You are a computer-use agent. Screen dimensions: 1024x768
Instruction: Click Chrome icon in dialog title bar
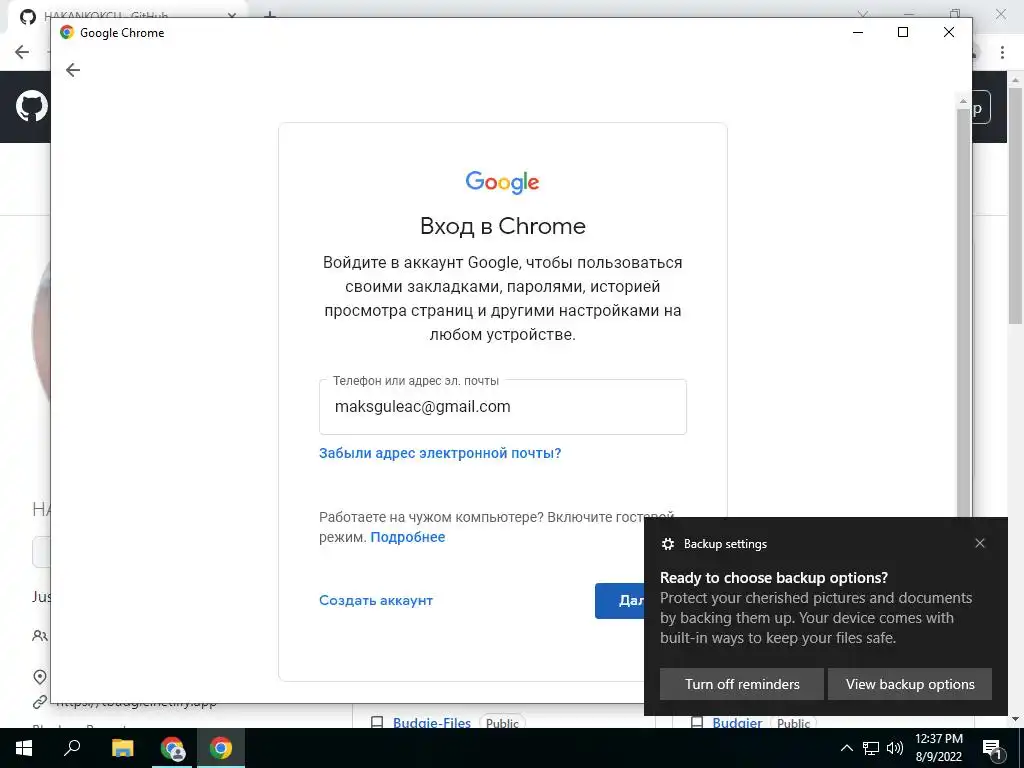(67, 32)
